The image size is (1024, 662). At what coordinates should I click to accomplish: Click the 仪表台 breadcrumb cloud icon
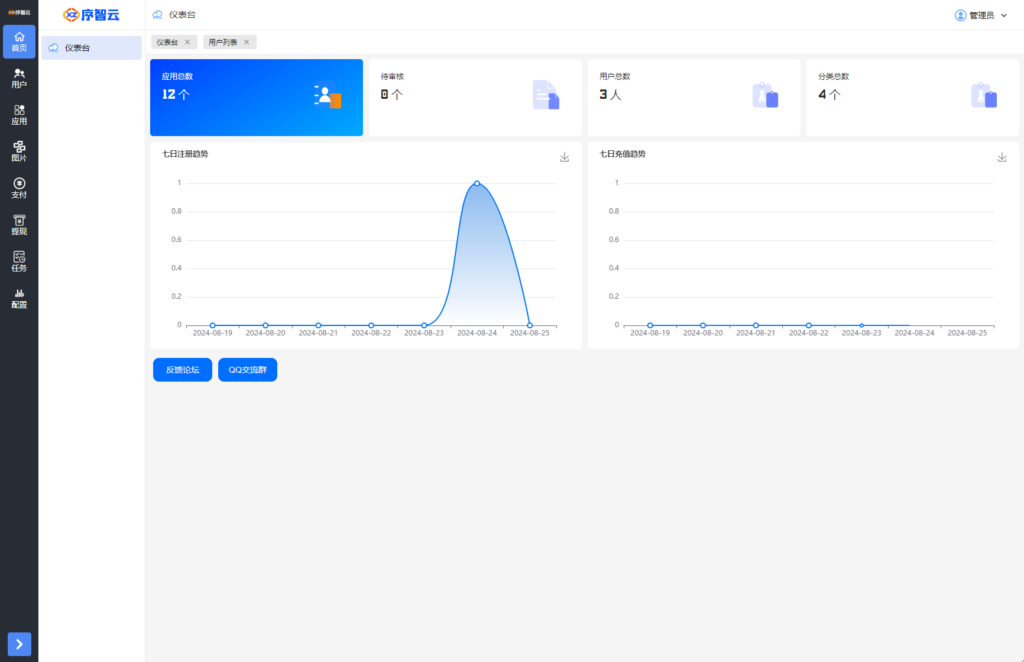point(157,14)
